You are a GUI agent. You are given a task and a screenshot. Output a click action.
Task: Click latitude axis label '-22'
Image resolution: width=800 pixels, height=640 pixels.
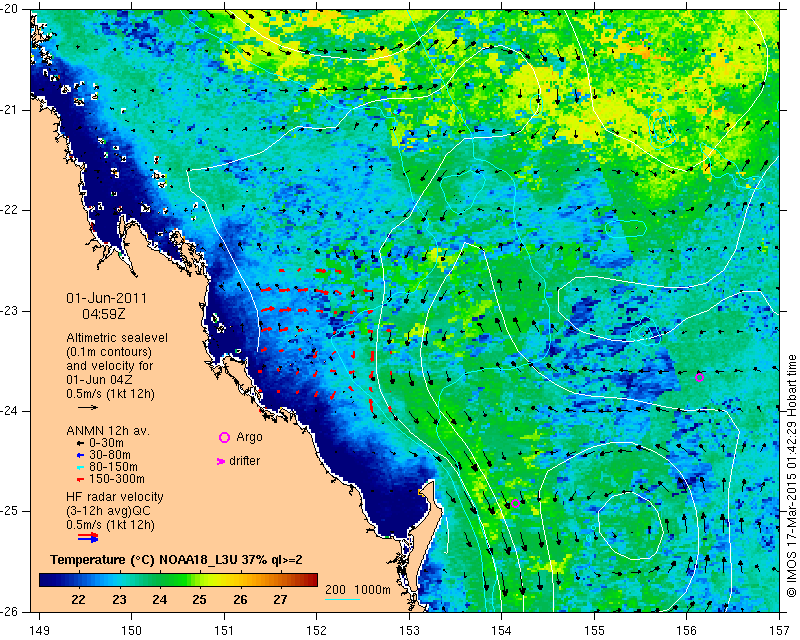9,210
